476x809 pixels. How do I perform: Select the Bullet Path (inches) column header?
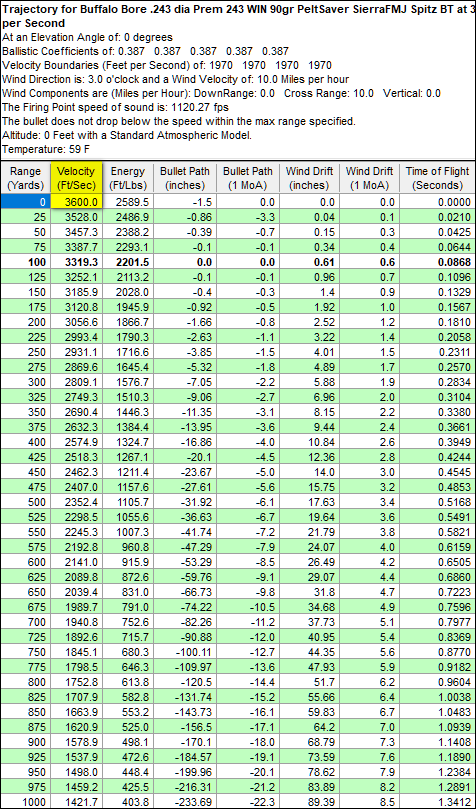[x=180, y=178]
